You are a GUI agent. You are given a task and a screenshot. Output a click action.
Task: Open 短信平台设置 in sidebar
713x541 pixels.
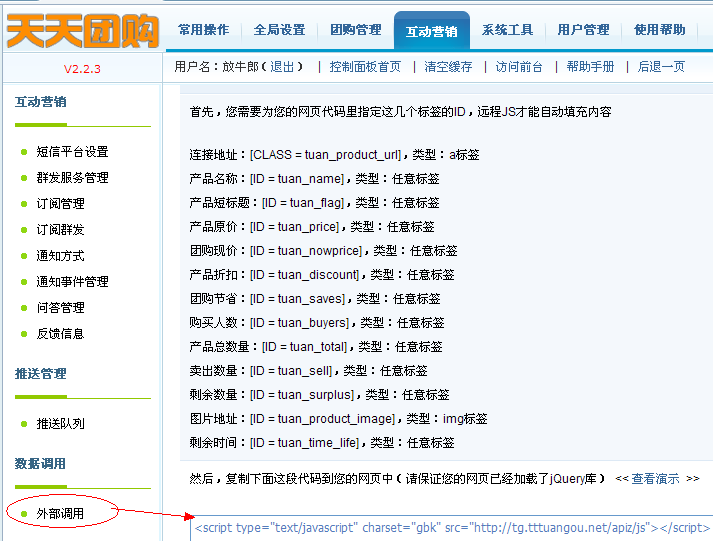[x=72, y=152]
